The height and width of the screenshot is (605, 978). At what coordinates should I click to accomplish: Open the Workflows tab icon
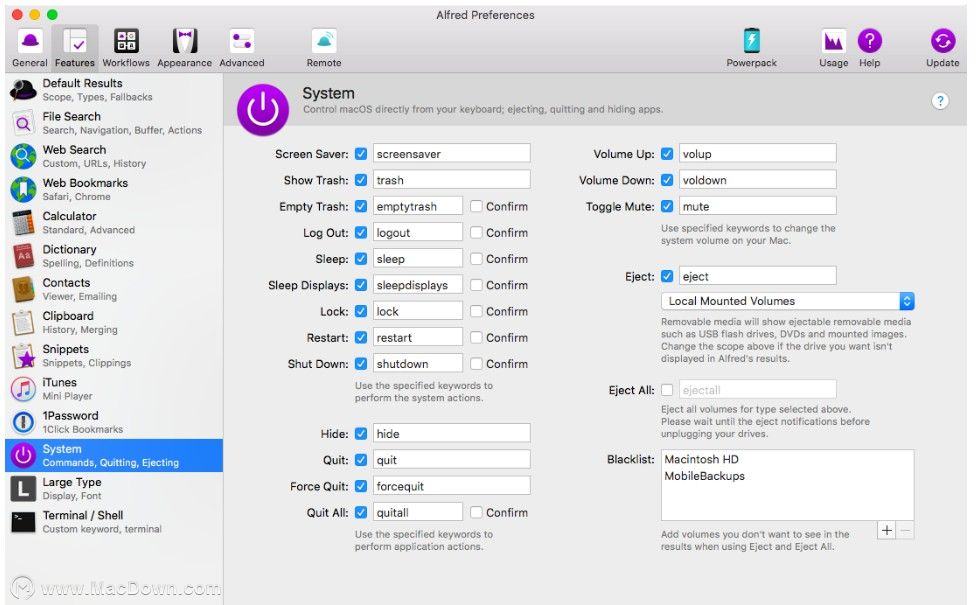pyautogui.click(x=126, y=41)
